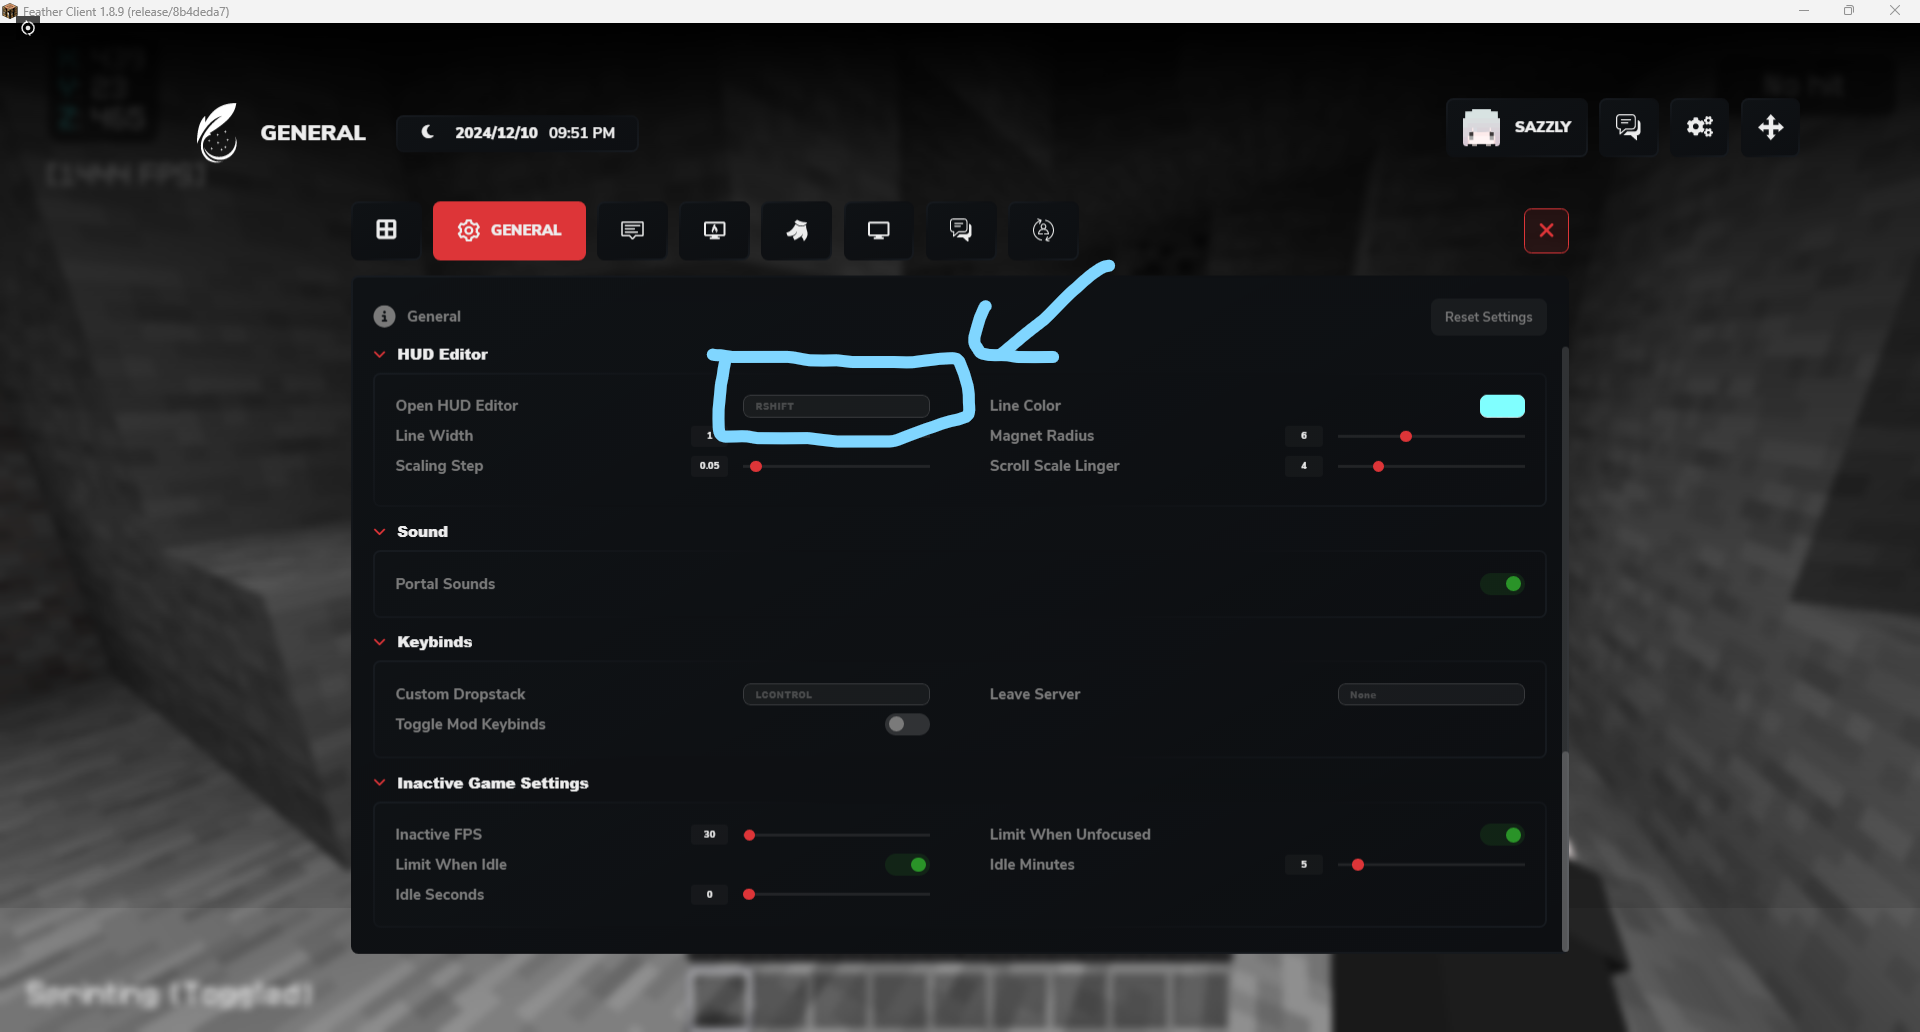This screenshot has width=1920, height=1032.
Task: Open the grid dashboard tab icon
Action: [x=386, y=230]
